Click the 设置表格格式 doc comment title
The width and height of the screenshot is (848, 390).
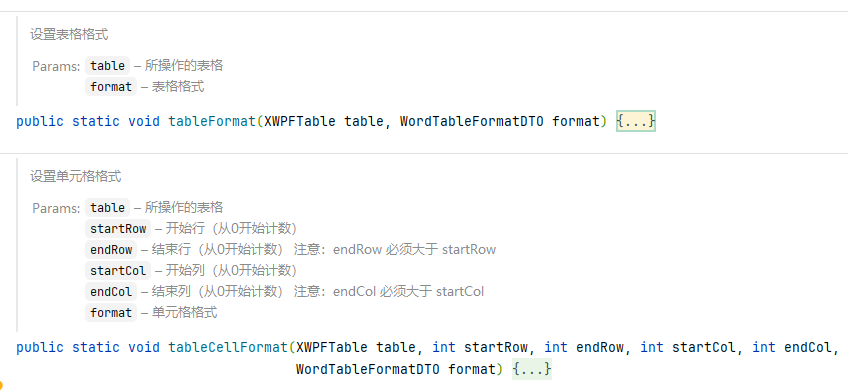click(x=69, y=35)
